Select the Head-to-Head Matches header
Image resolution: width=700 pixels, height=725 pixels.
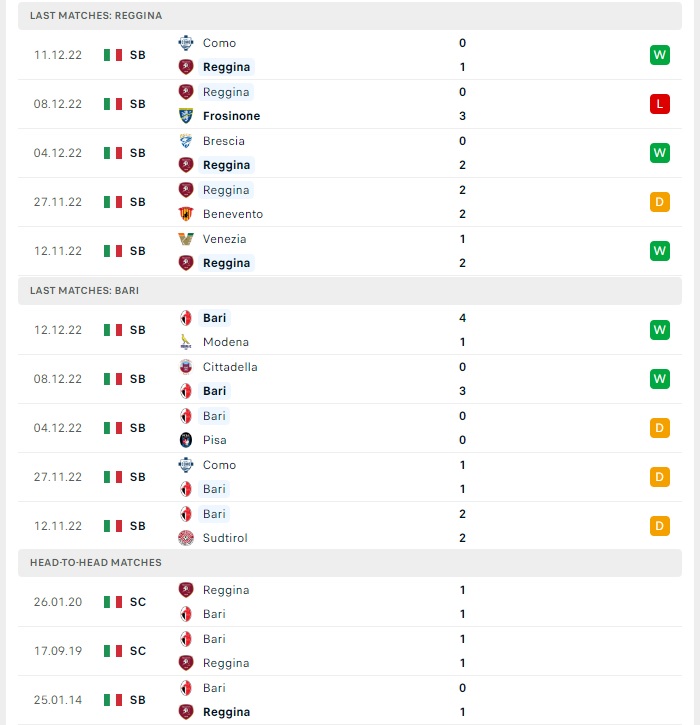tap(350, 562)
